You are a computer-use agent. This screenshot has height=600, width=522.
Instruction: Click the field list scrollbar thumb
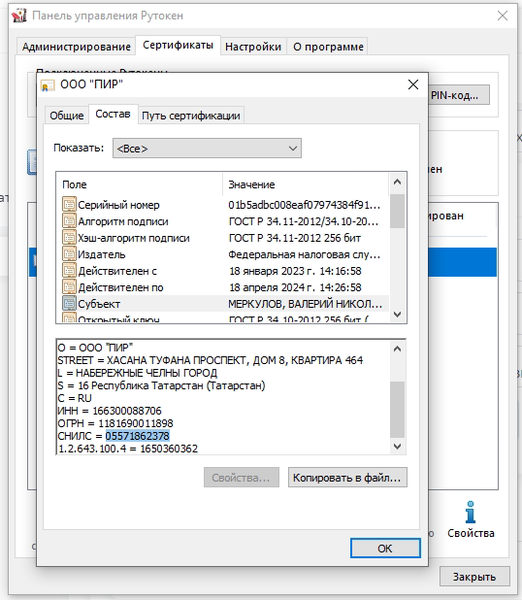pos(397,211)
